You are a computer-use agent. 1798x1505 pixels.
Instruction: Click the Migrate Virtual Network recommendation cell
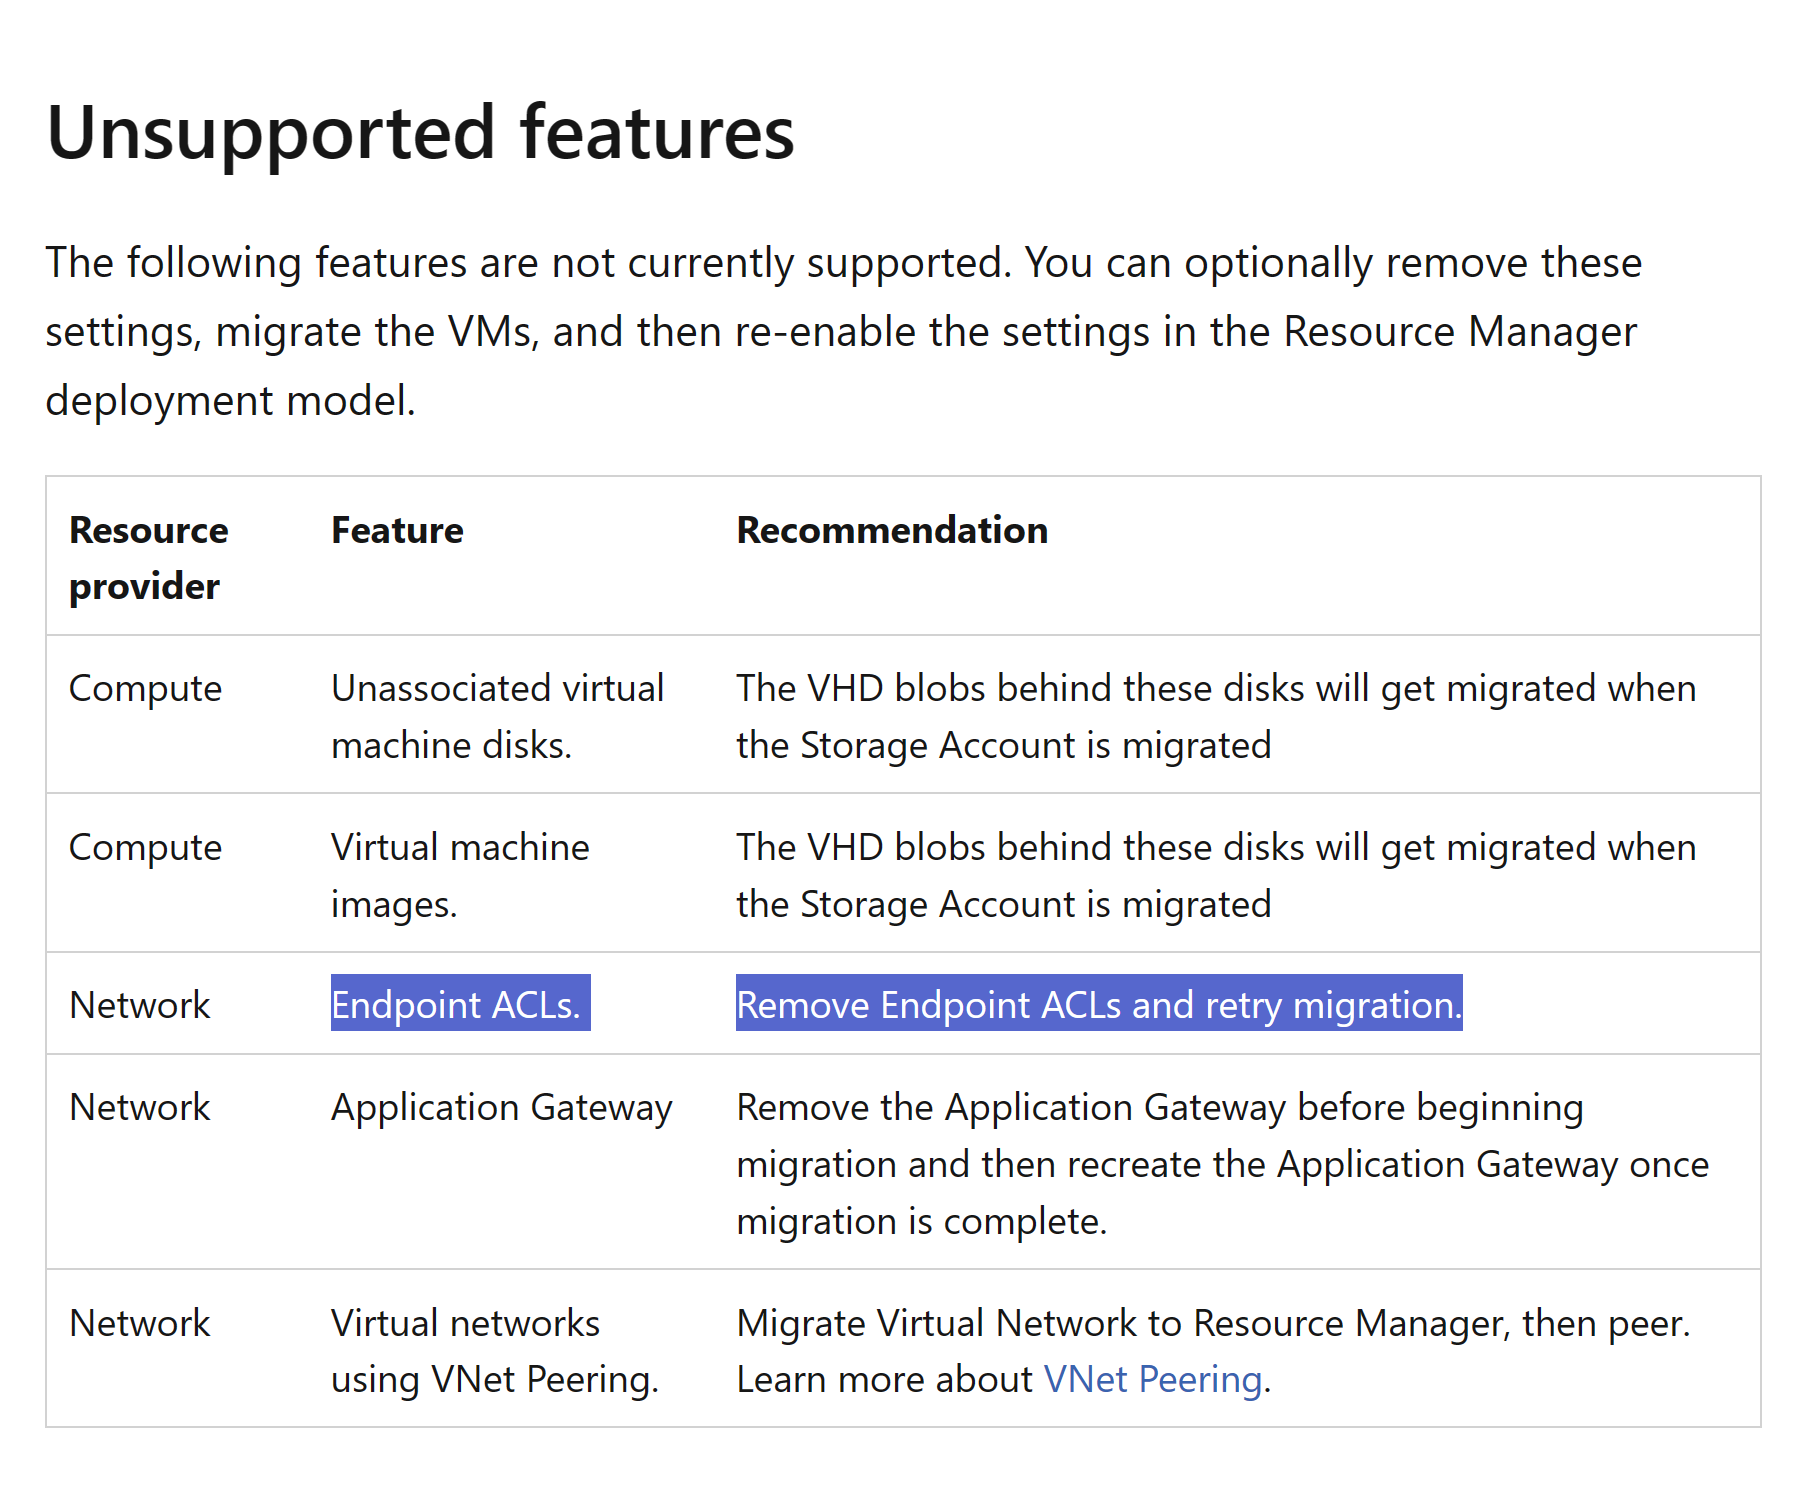(1210, 1350)
